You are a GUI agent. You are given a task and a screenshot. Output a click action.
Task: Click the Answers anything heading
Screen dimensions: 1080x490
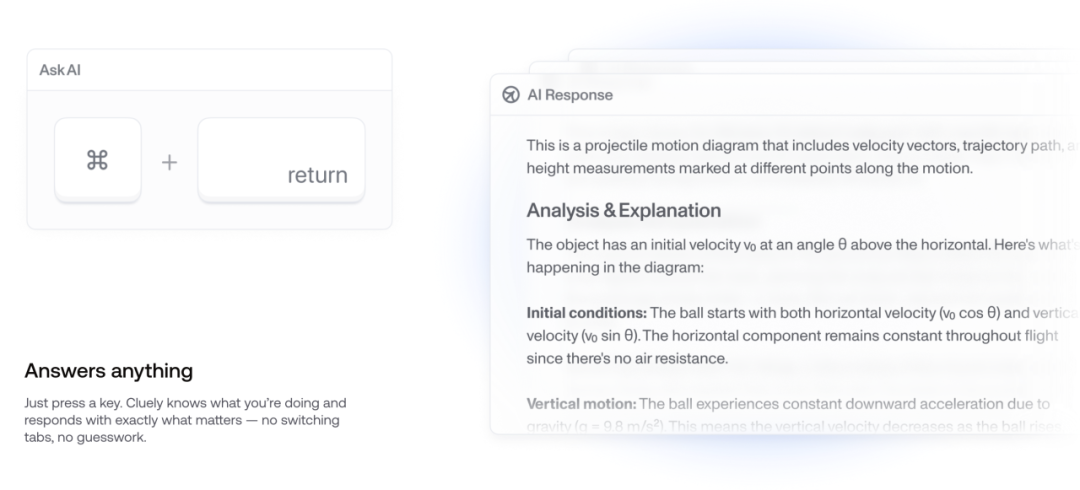[x=109, y=371]
